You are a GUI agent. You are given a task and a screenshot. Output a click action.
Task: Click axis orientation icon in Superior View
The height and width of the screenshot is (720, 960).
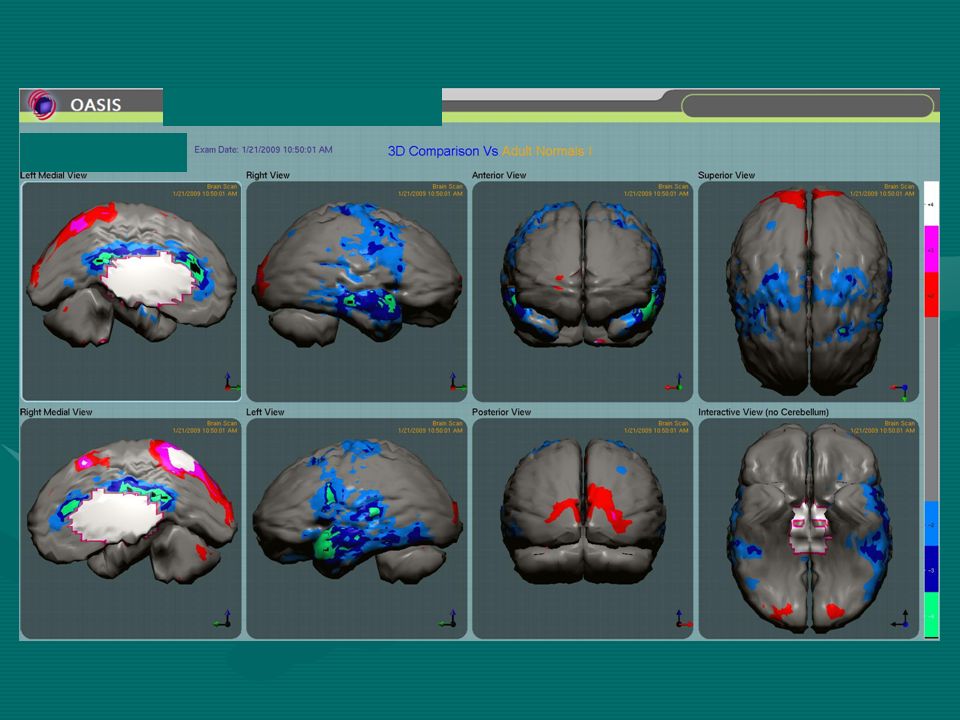click(x=900, y=392)
